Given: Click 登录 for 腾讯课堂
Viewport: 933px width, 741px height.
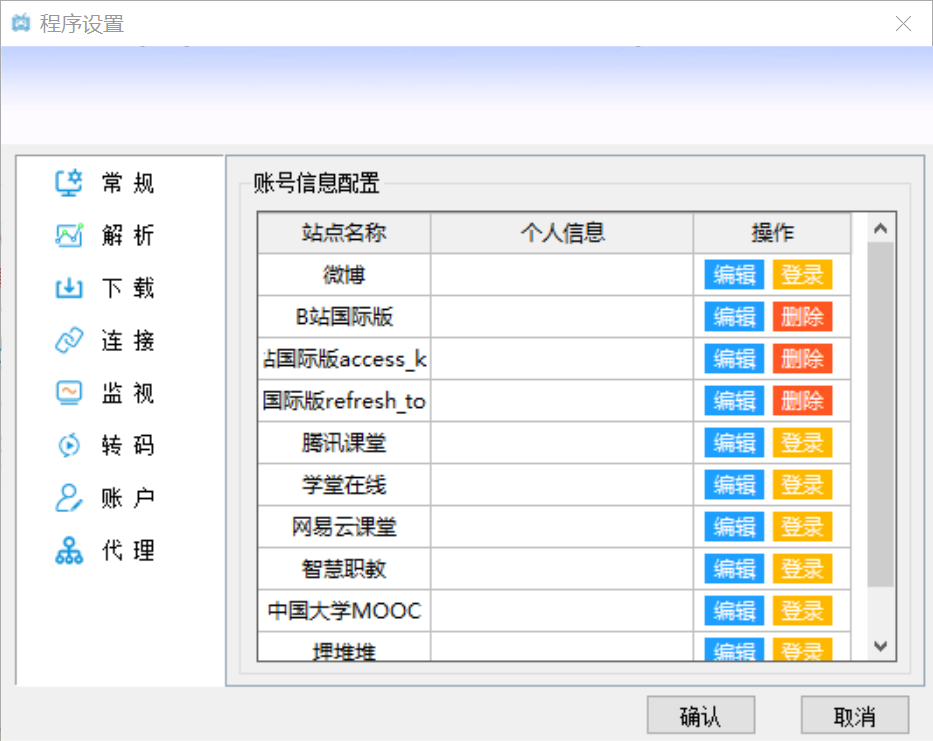Looking at the screenshot, I should 802,443.
